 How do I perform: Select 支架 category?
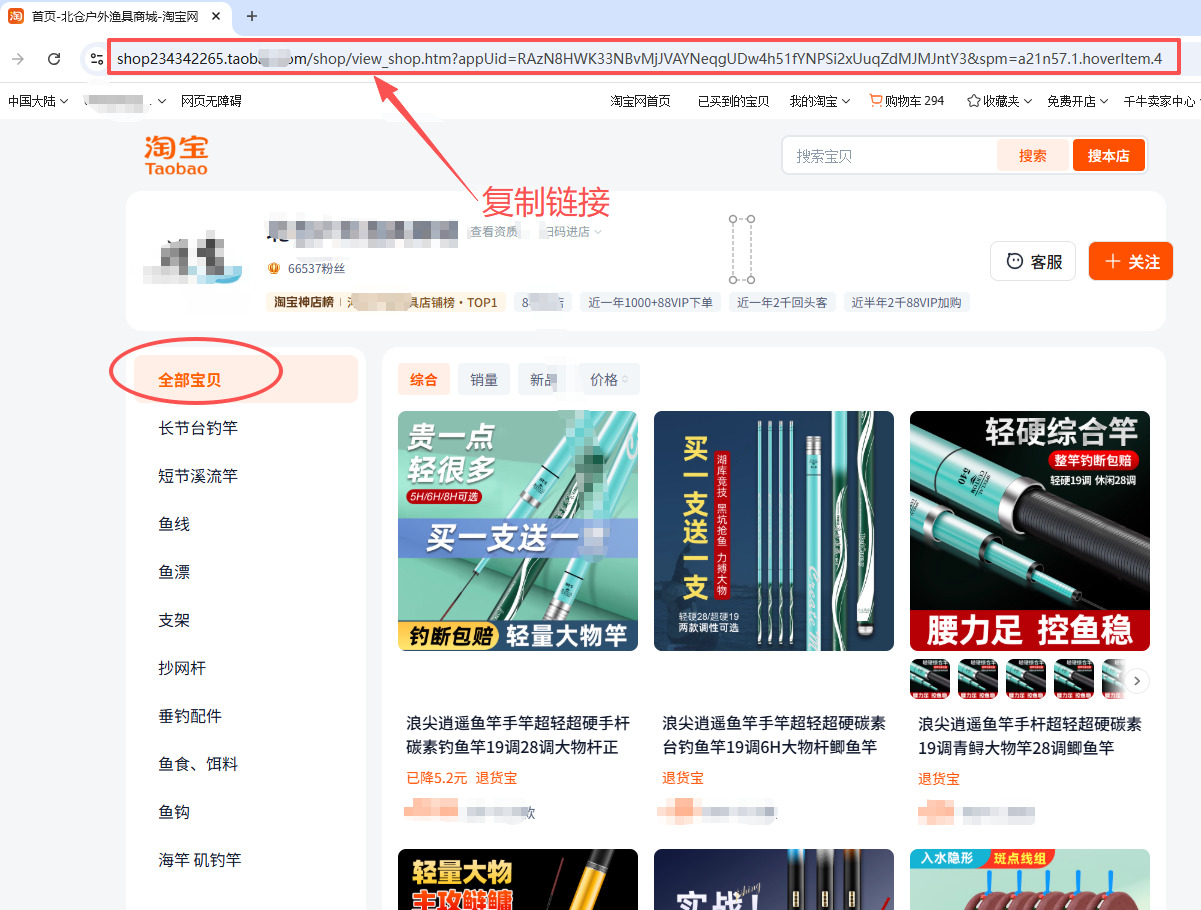tap(174, 620)
